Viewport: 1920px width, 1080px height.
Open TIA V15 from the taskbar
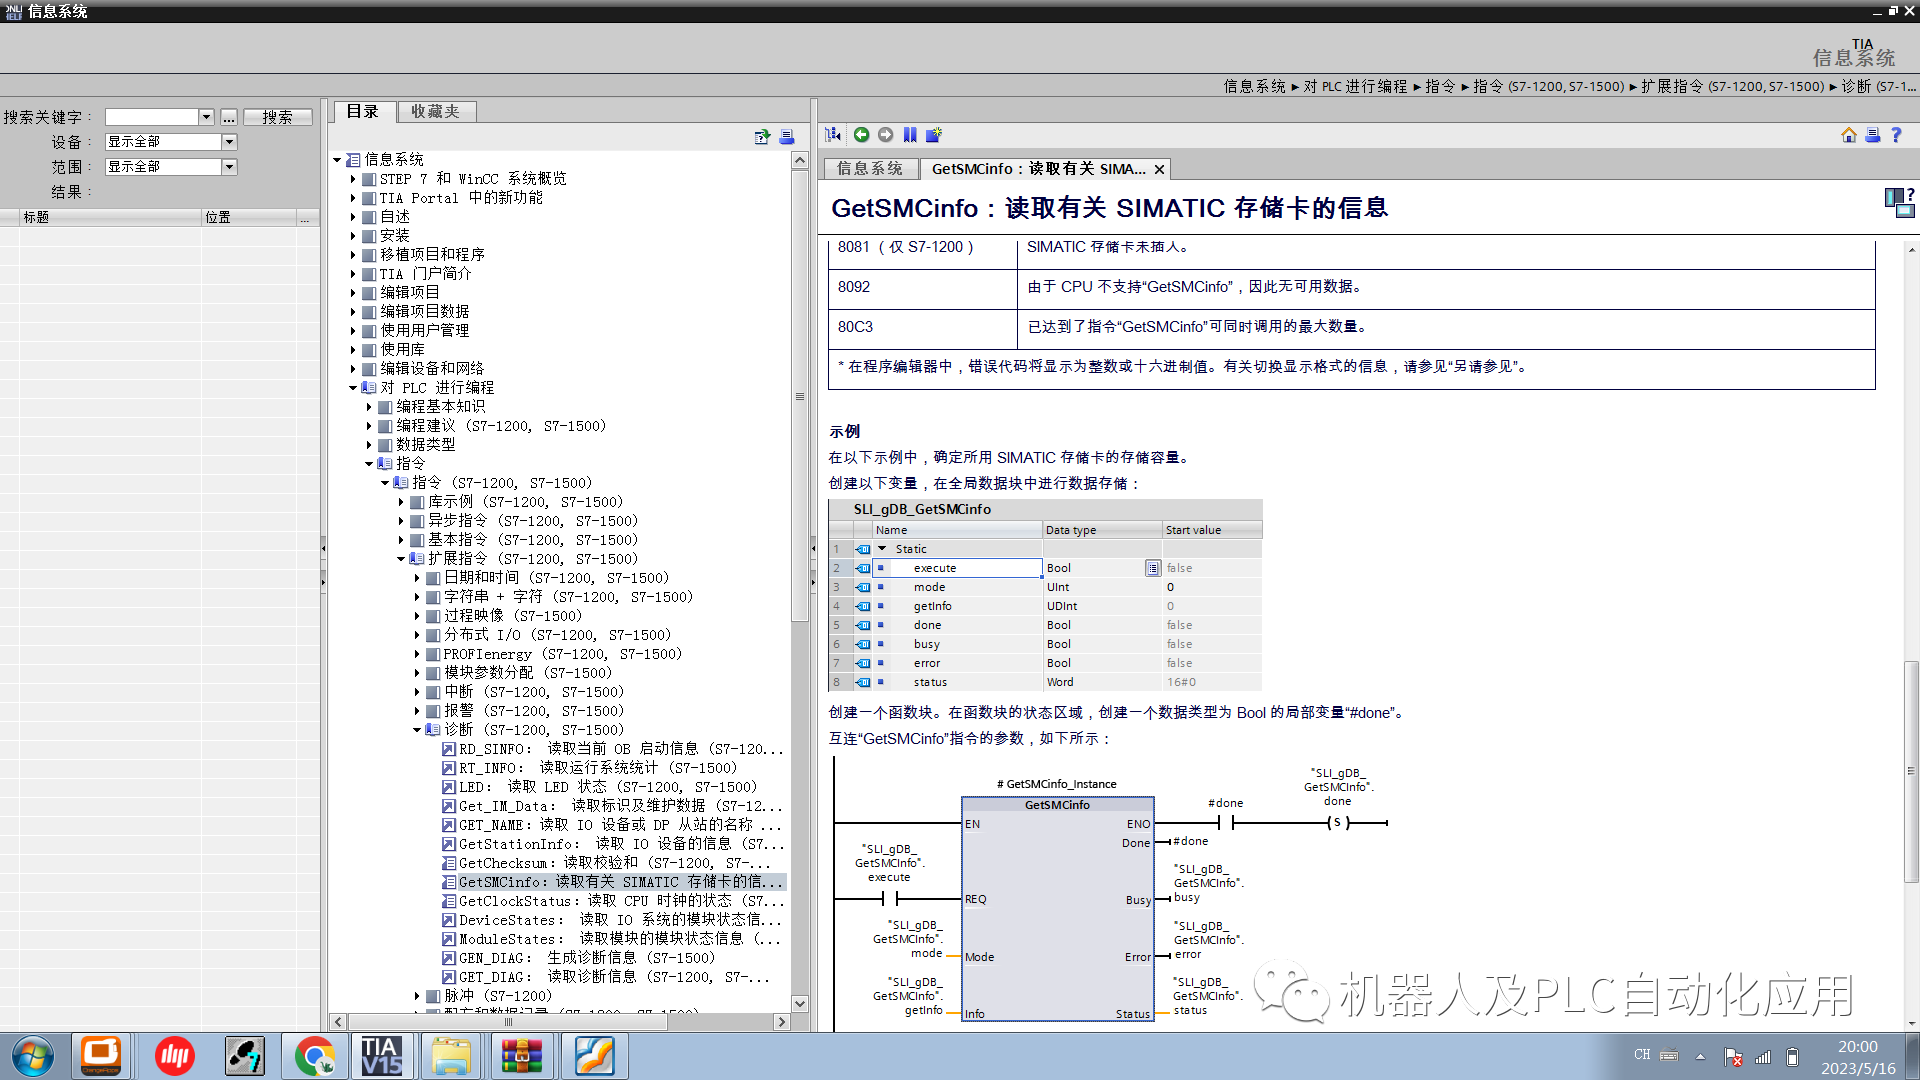coord(382,1057)
